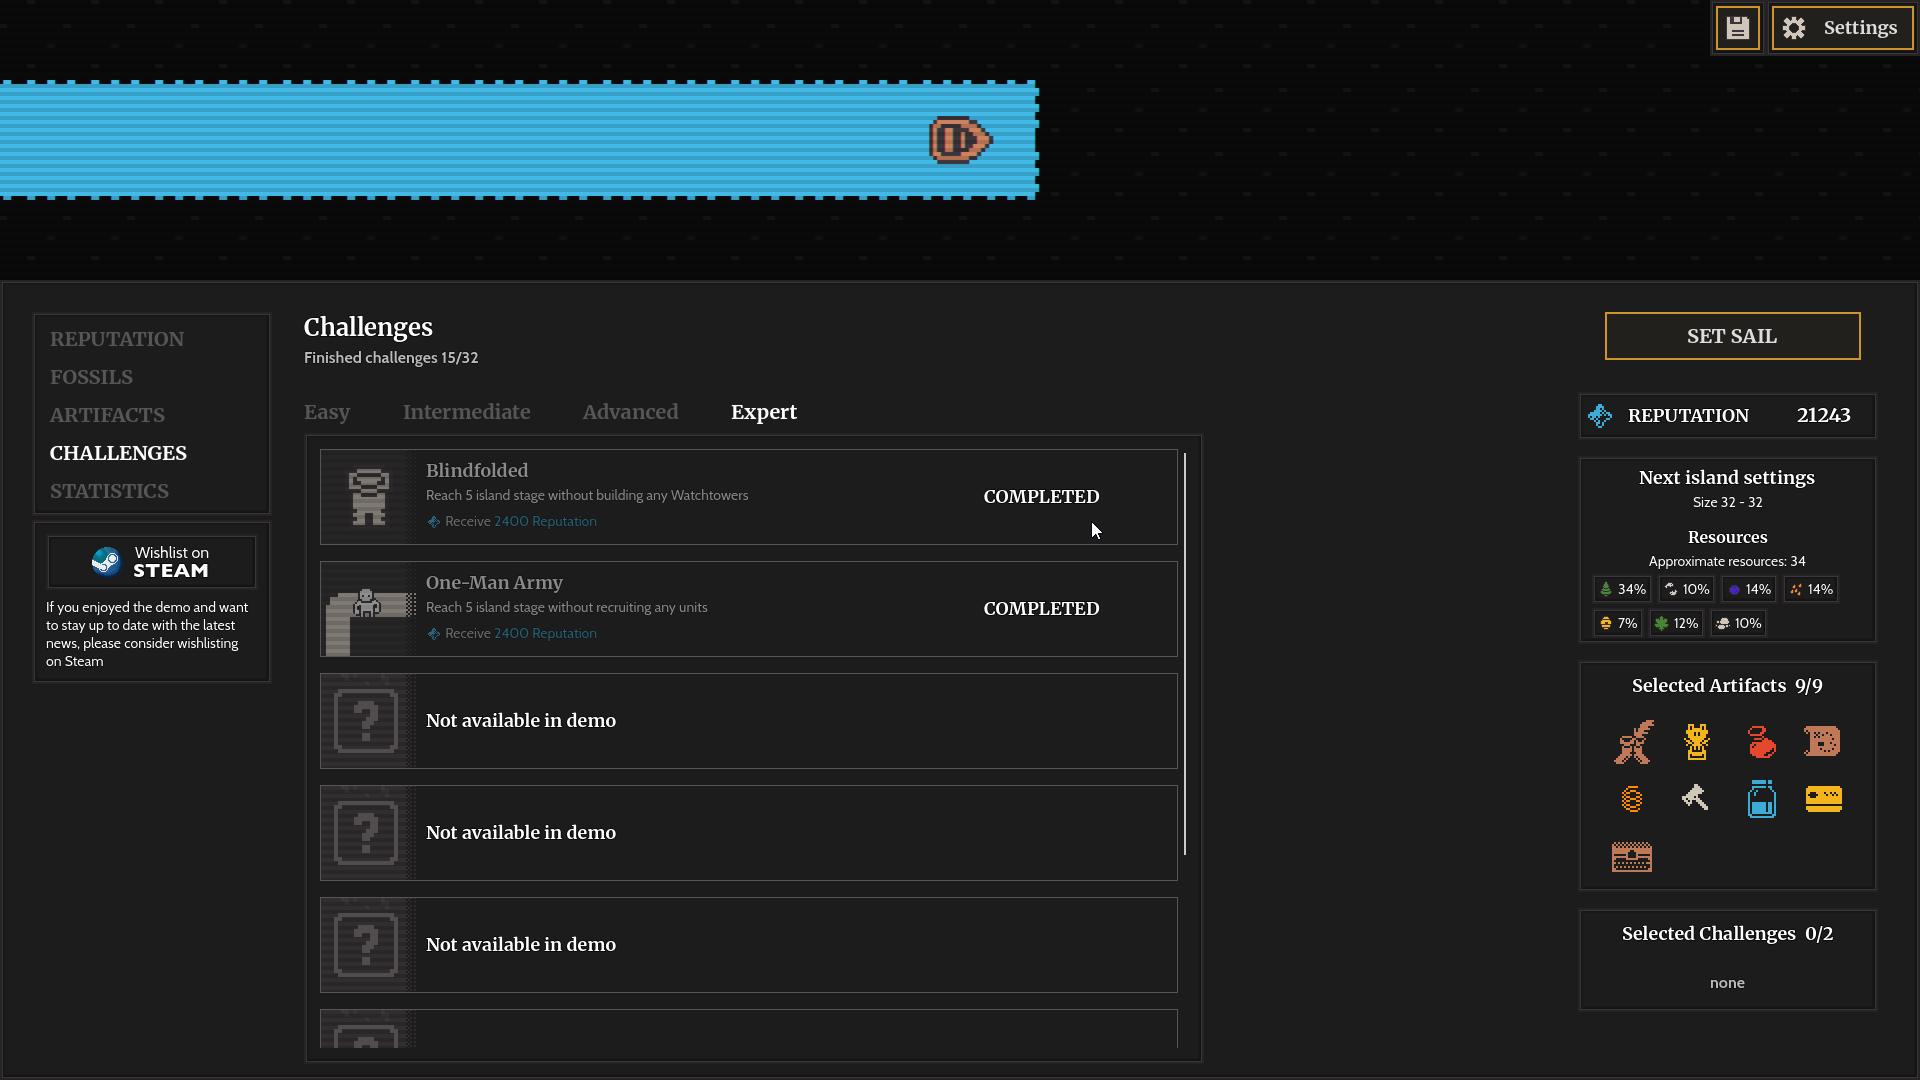Image resolution: width=1920 pixels, height=1080 pixels.
Task: Click the yellow ticket card artifact
Action: [1823, 799]
